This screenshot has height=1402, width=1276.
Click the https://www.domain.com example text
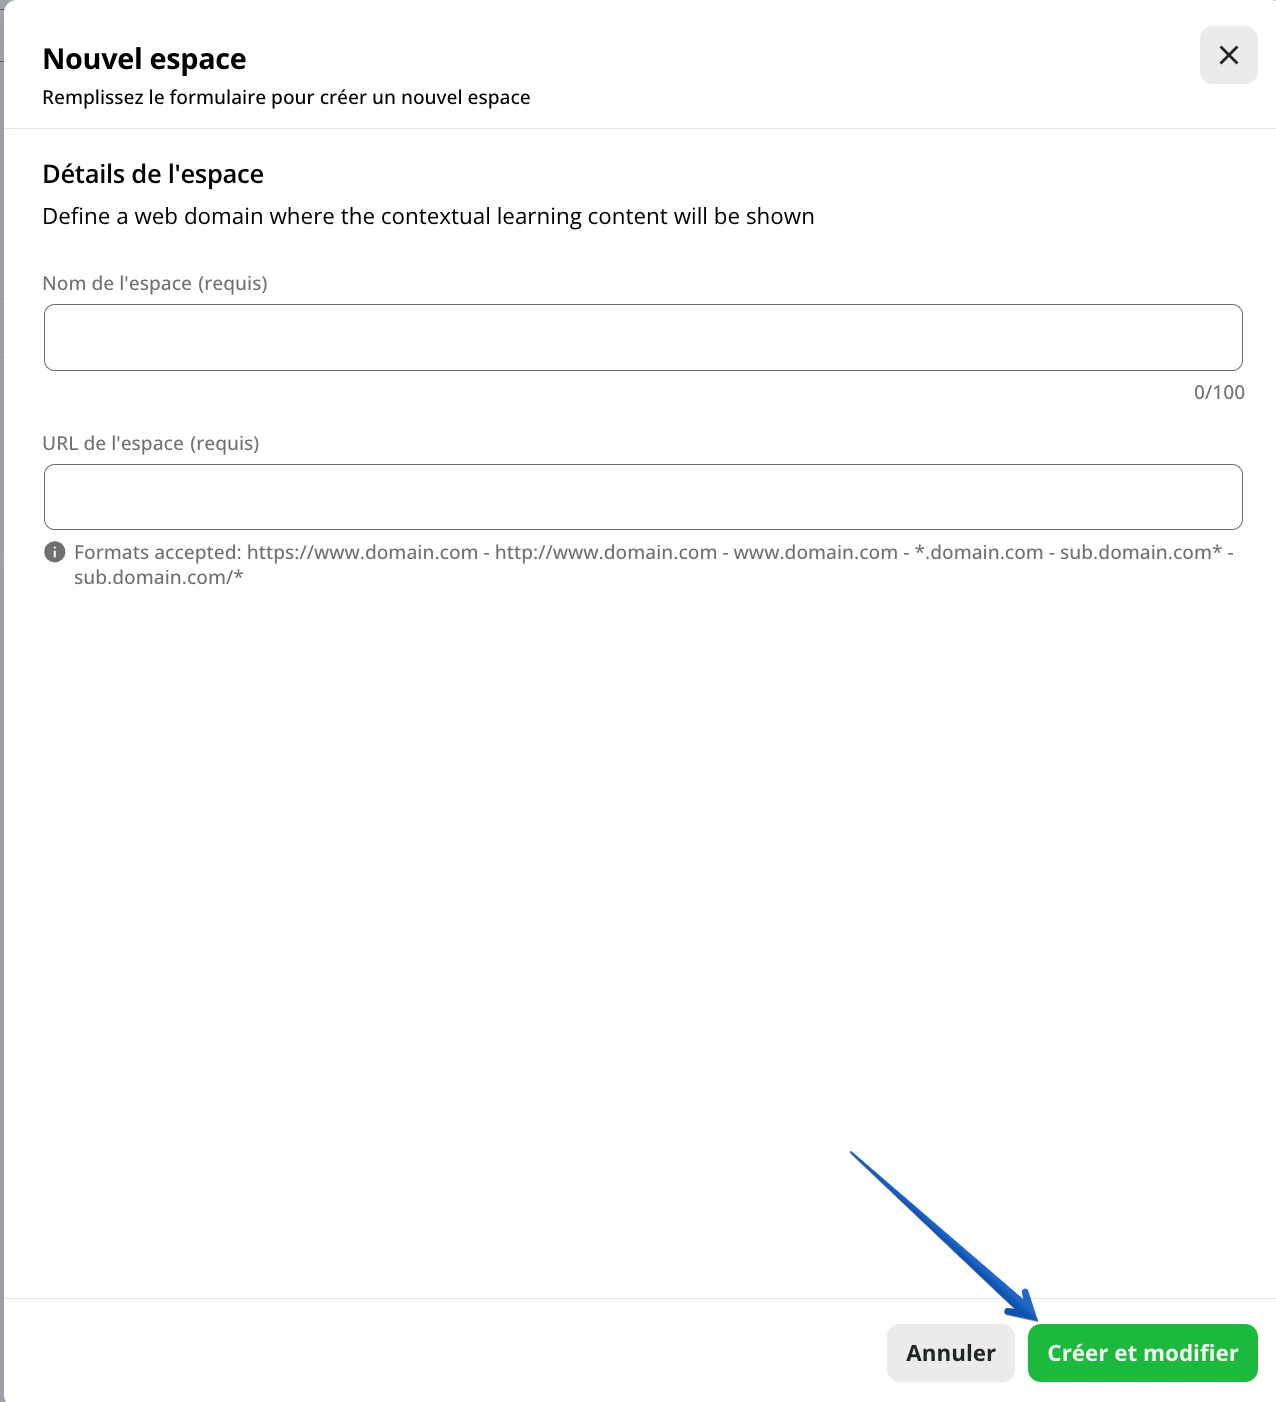(362, 552)
